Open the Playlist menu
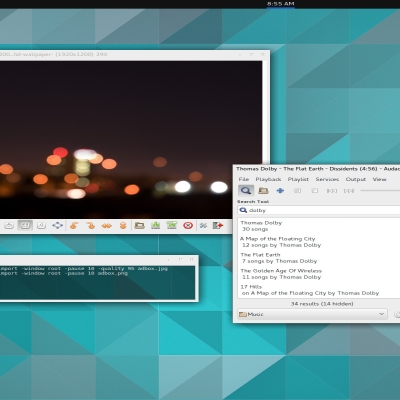This screenshot has height=400, width=400. (x=298, y=179)
